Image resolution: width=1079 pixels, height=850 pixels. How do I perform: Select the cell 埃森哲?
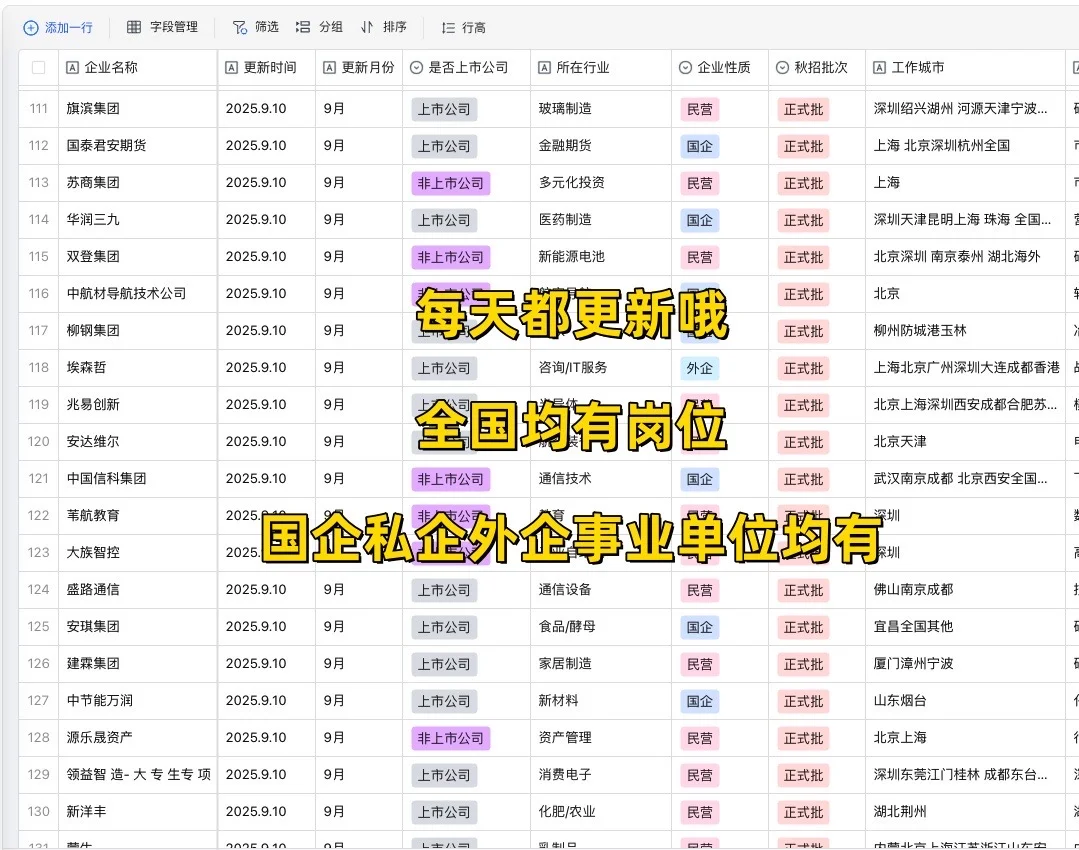(138, 368)
